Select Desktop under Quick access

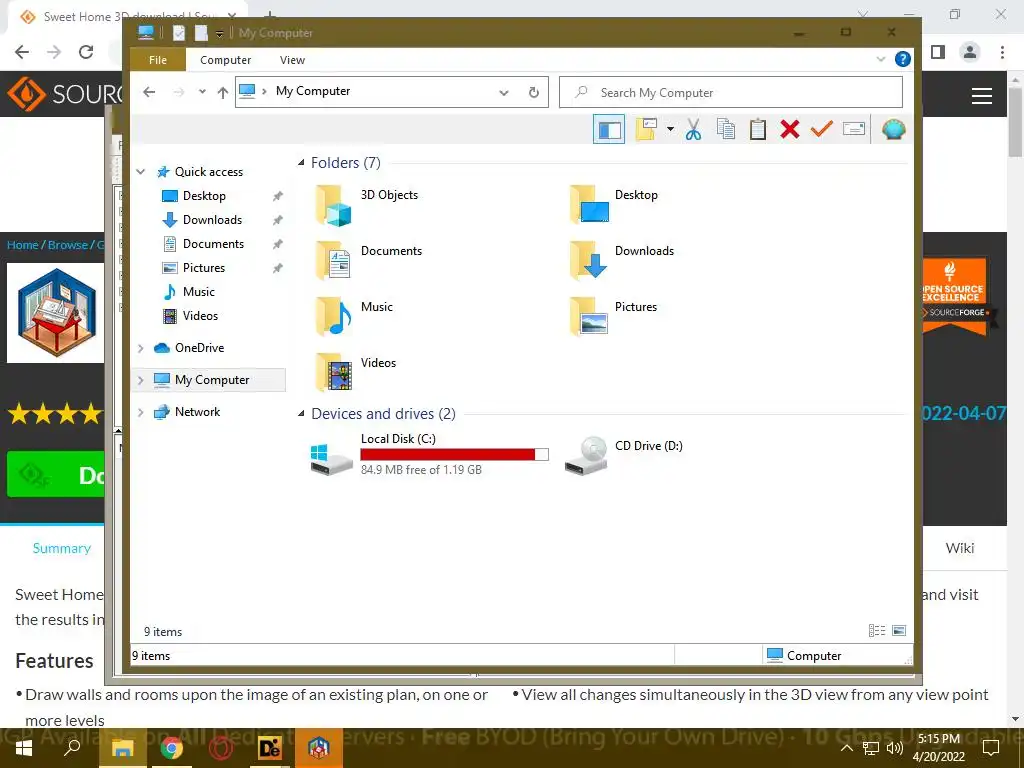click(204, 196)
